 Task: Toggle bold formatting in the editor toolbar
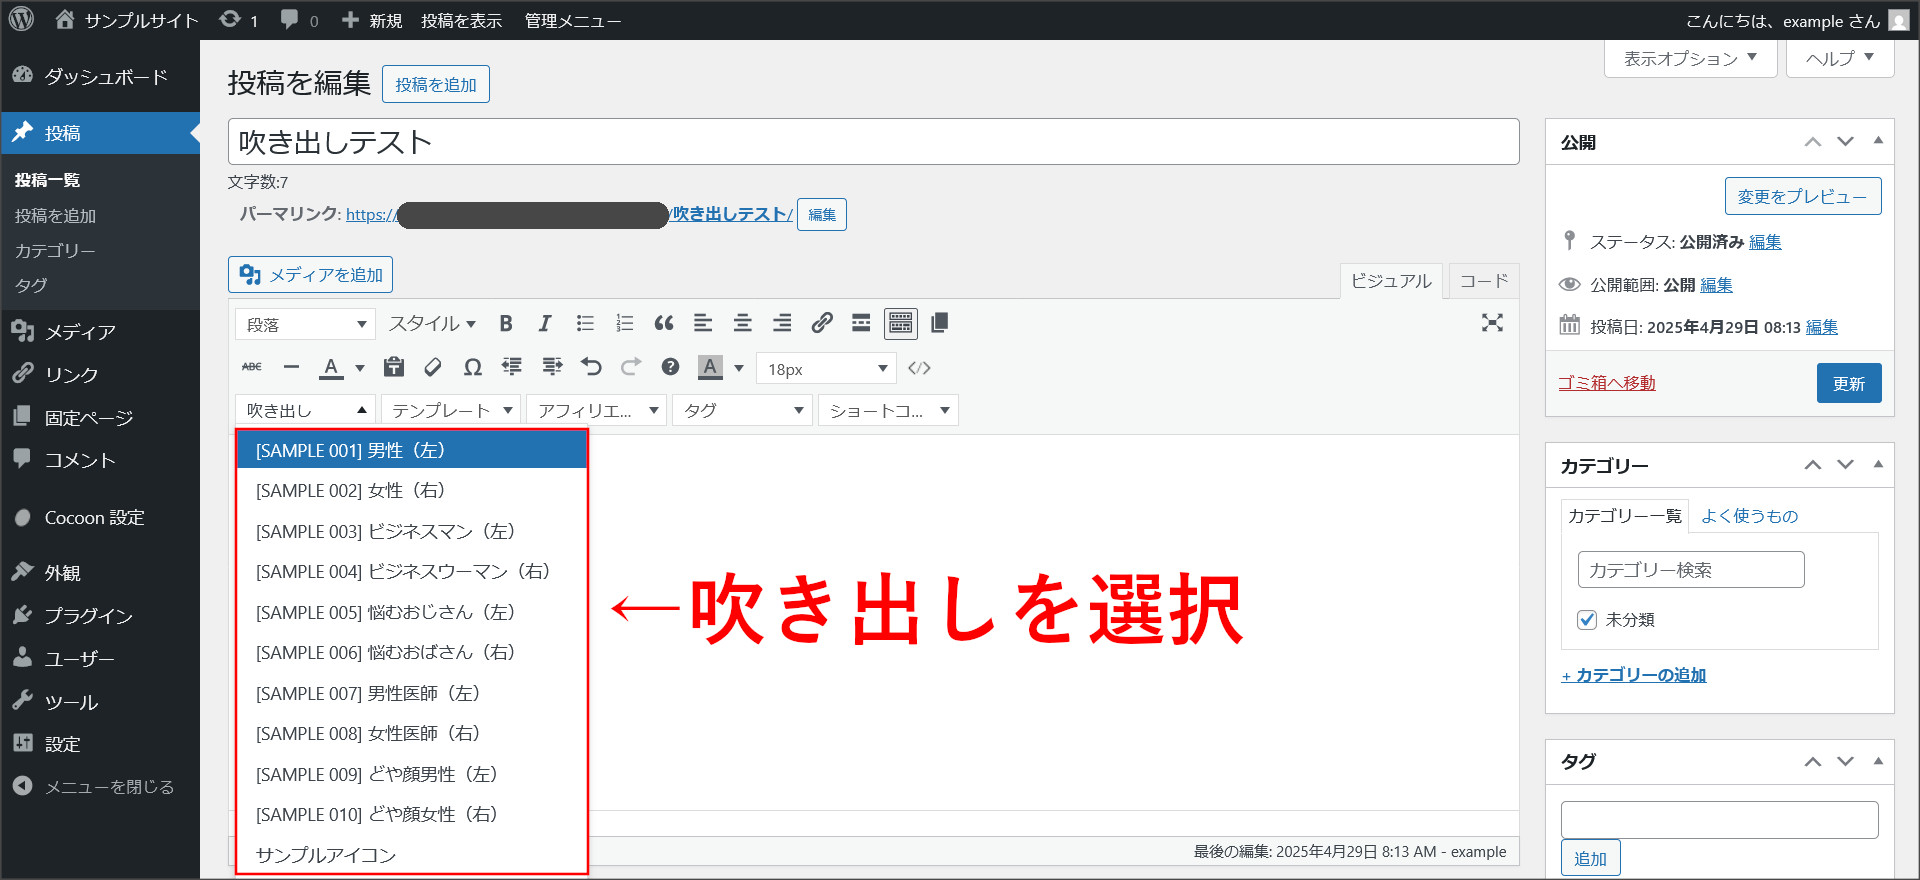click(x=506, y=323)
